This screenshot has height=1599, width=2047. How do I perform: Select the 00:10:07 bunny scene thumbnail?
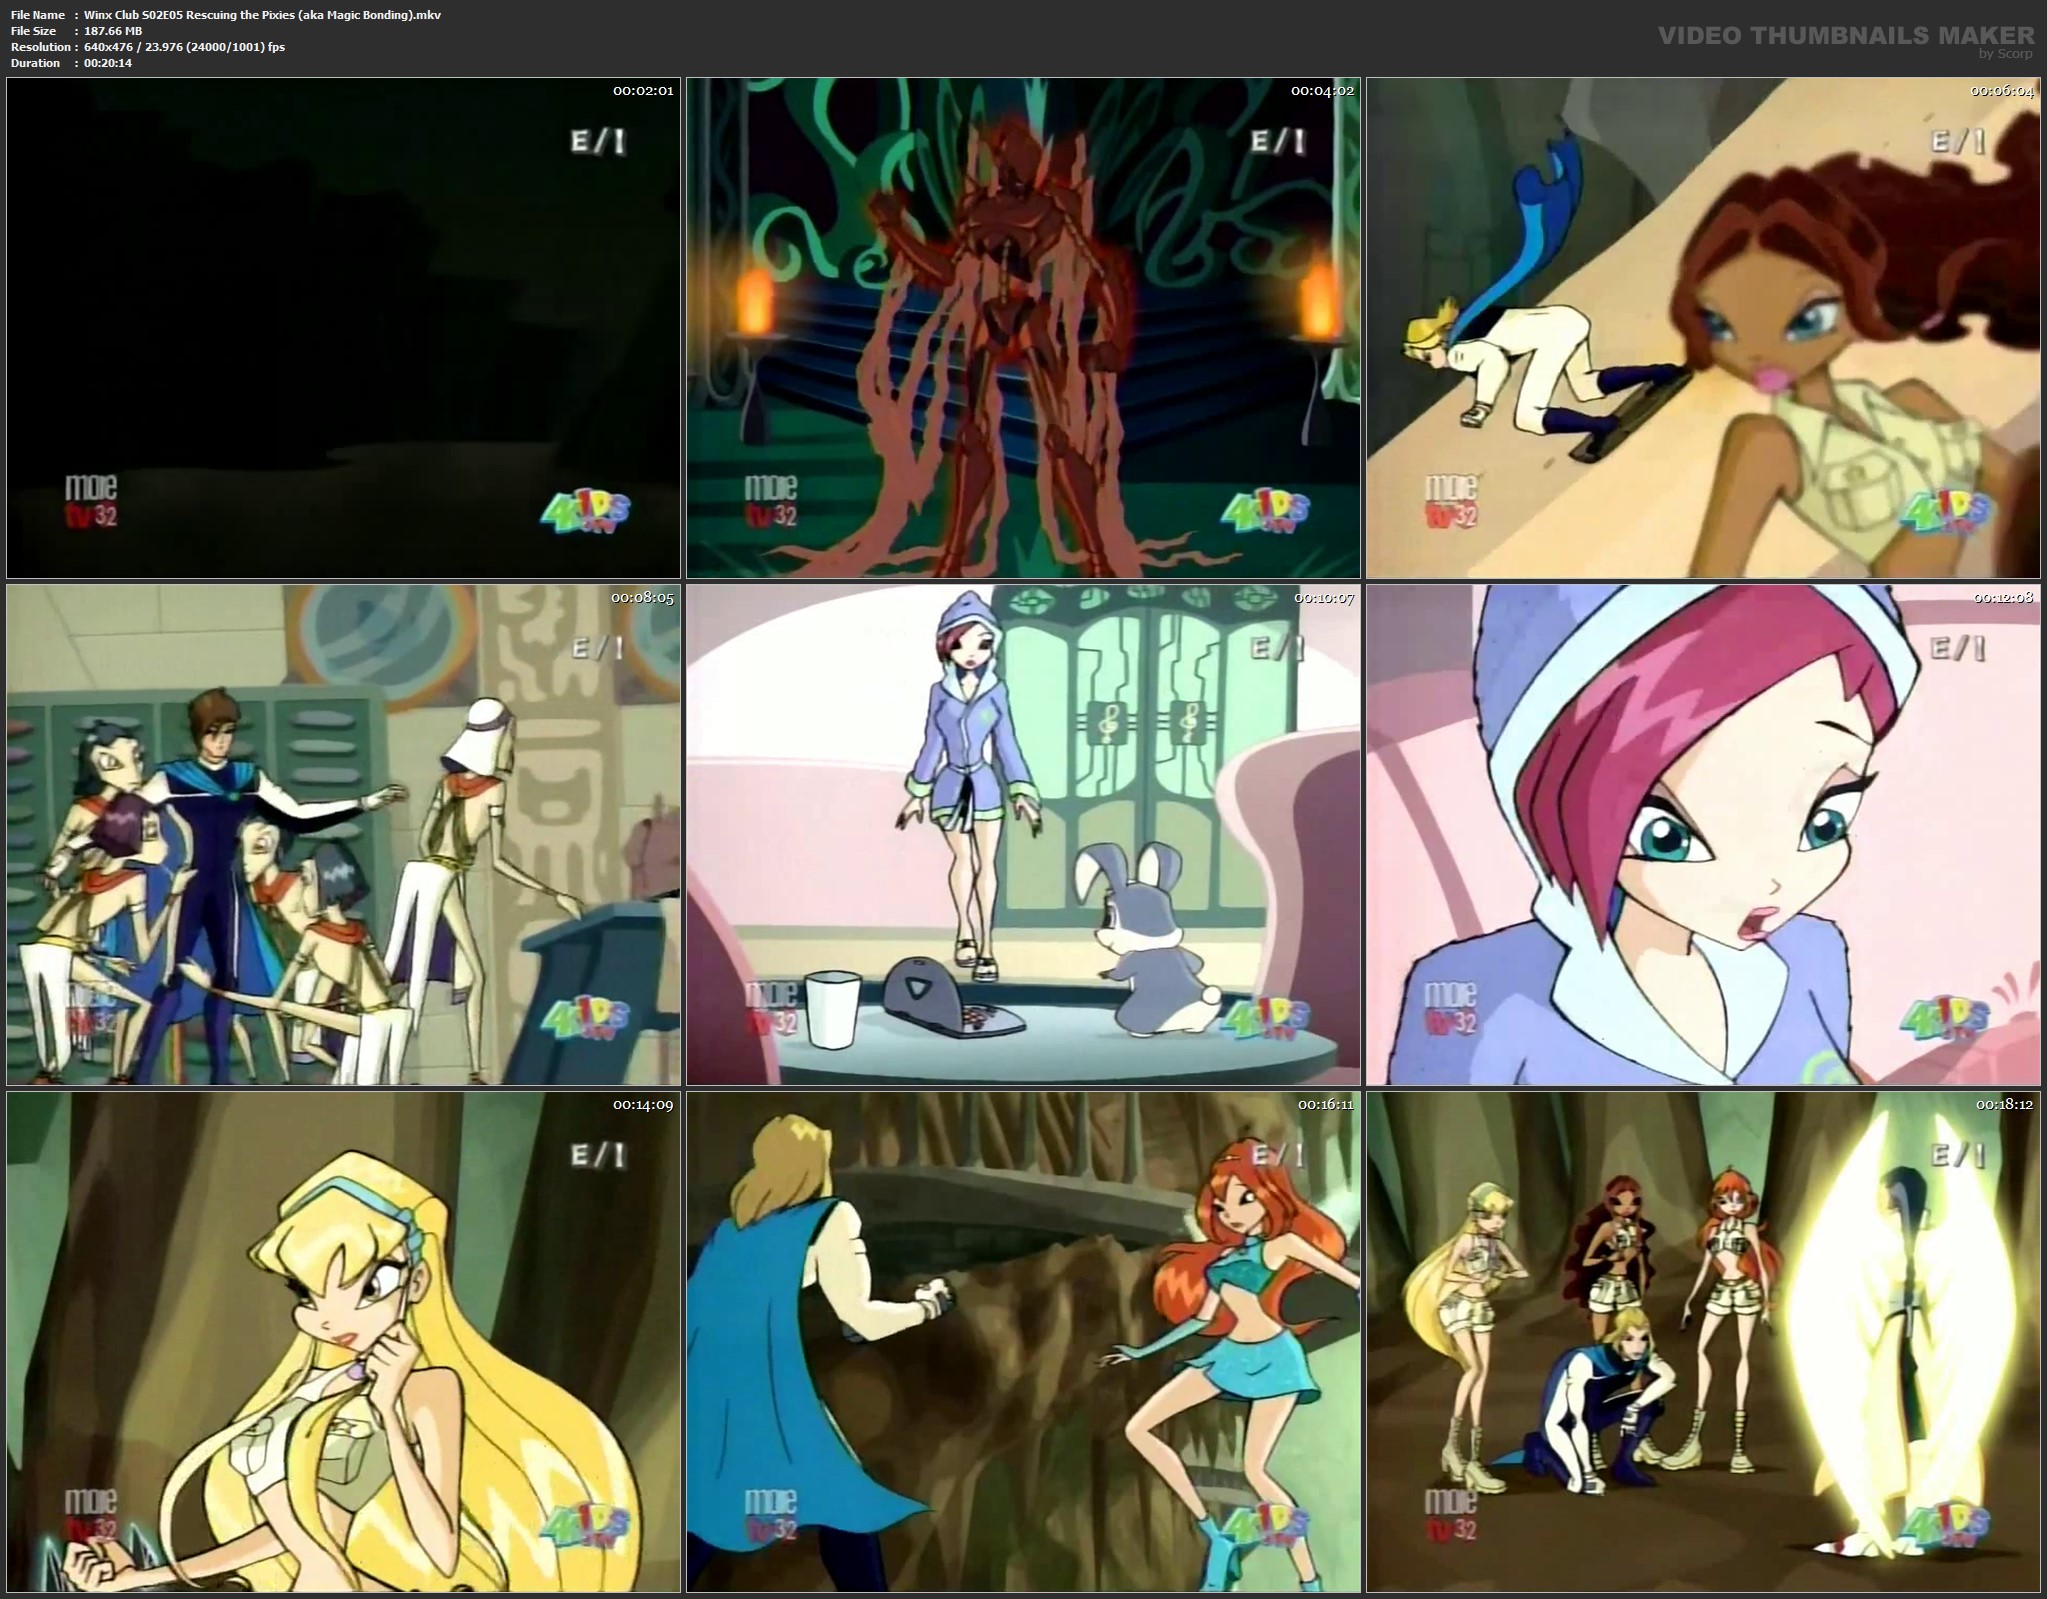pyautogui.click(x=1023, y=835)
